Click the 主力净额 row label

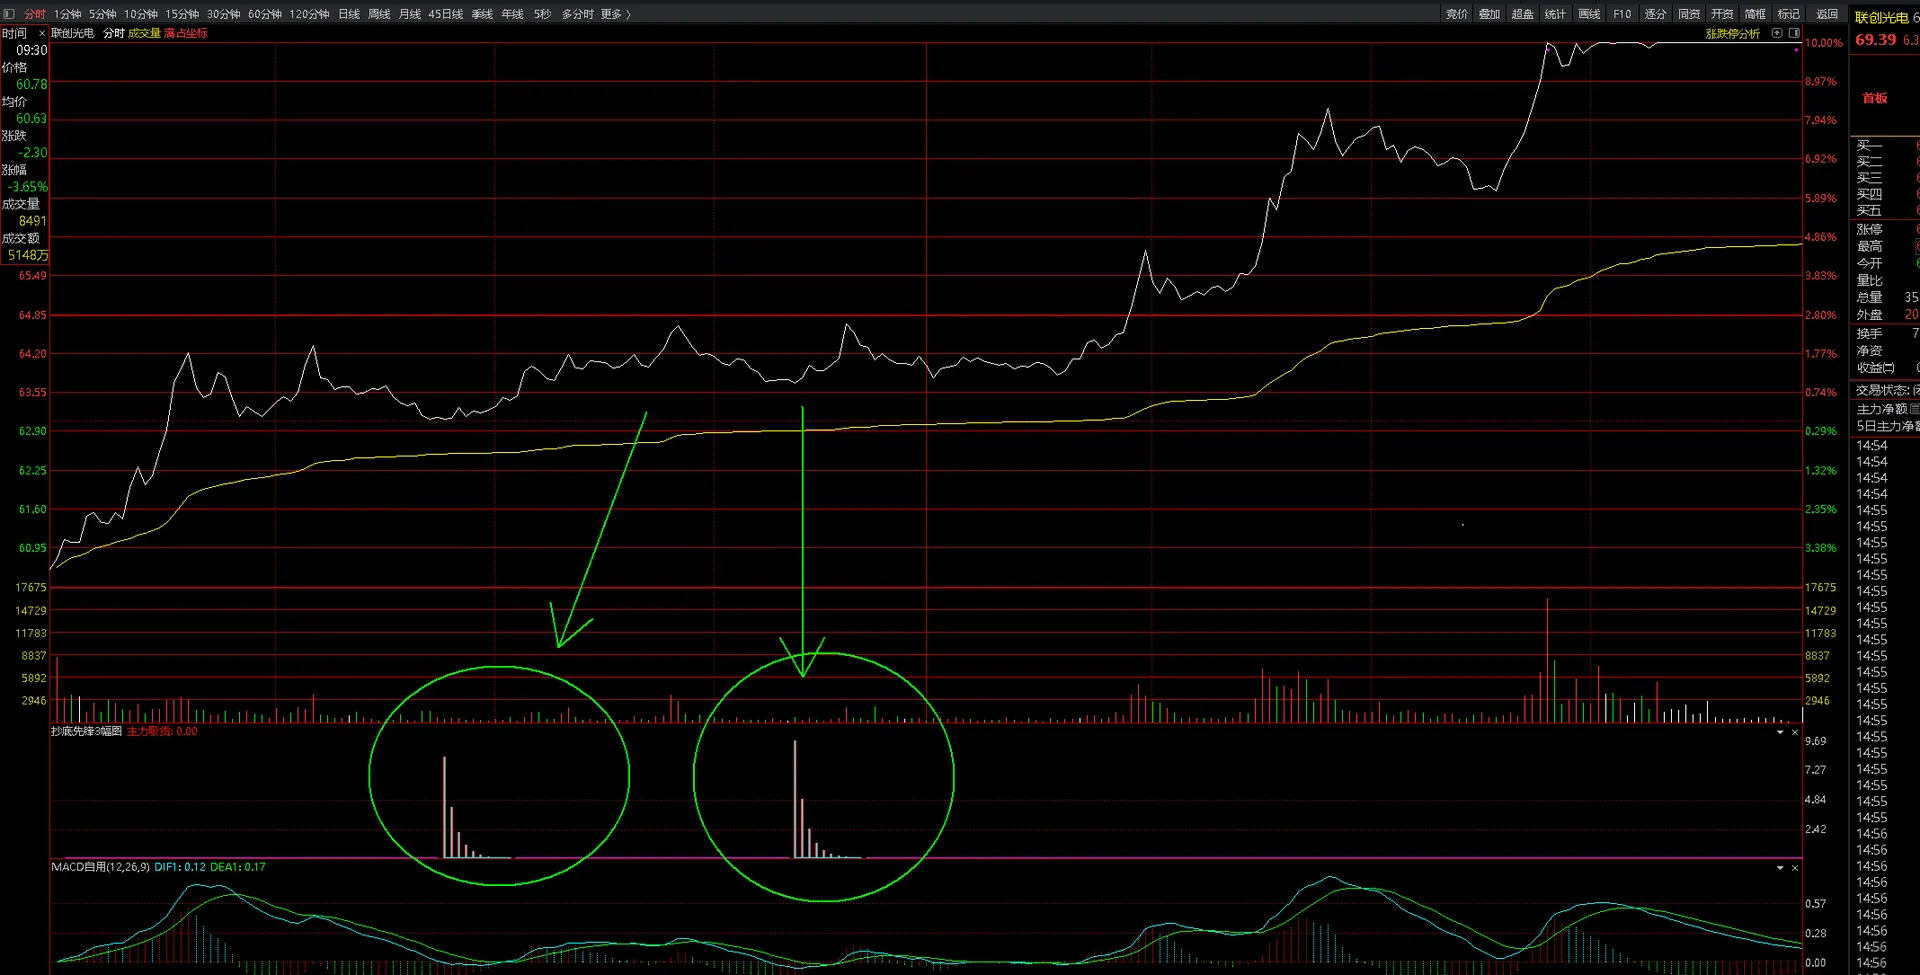click(1882, 409)
